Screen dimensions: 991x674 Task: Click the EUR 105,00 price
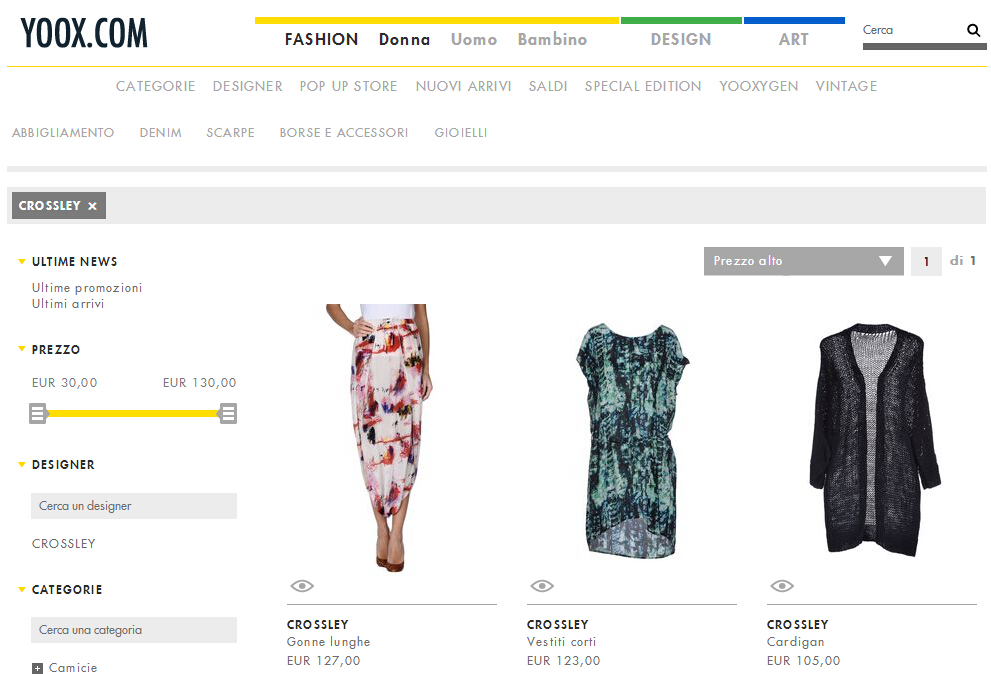tap(803, 661)
